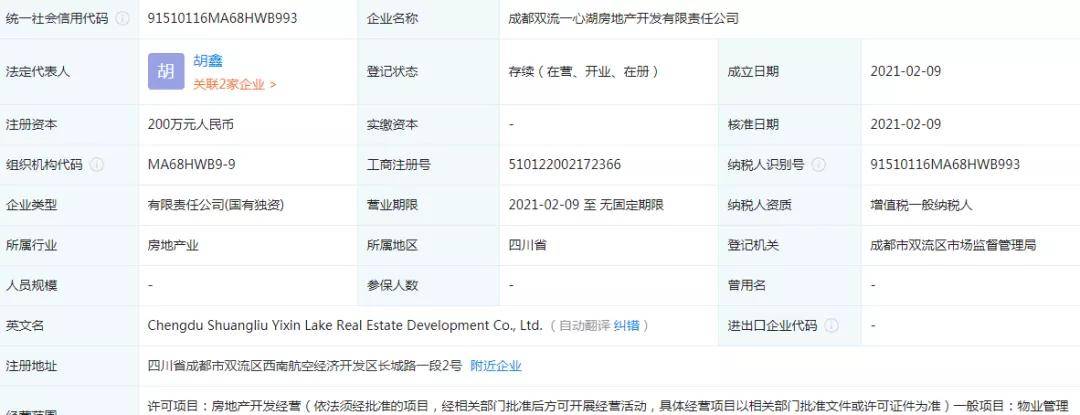
Task: Click 核准日期 value 2021-02-09
Action: 906,125
